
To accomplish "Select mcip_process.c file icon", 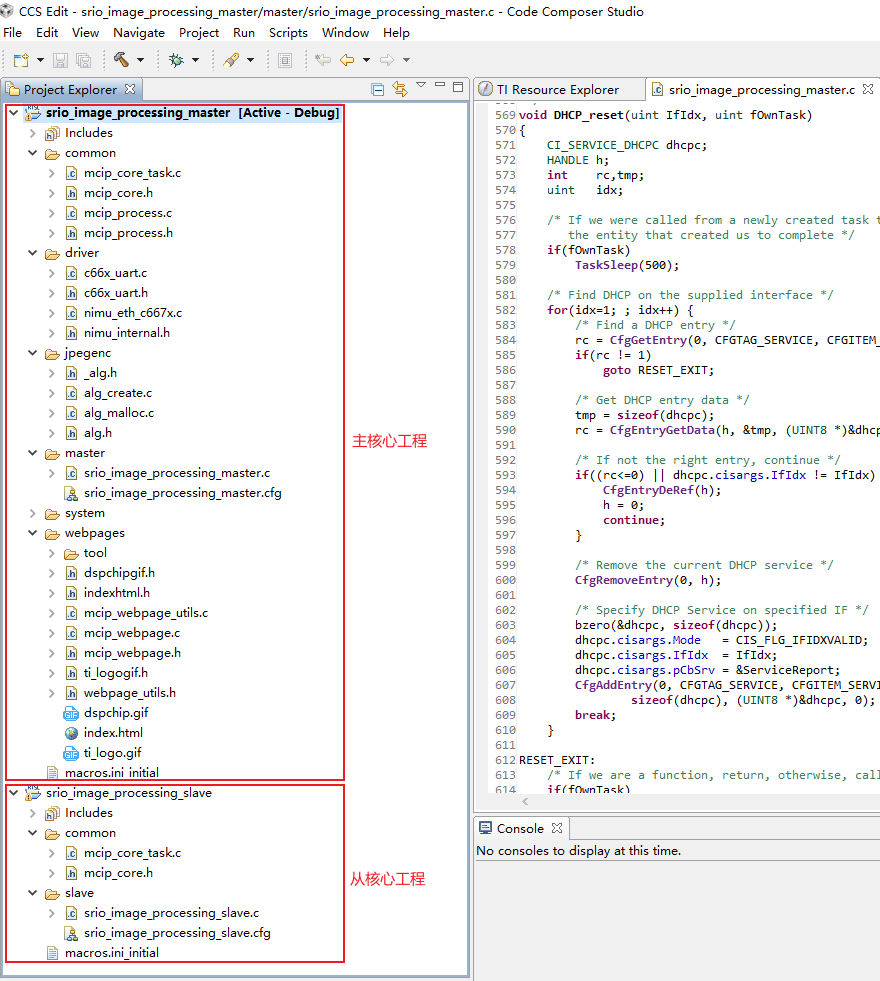I will click(71, 213).
